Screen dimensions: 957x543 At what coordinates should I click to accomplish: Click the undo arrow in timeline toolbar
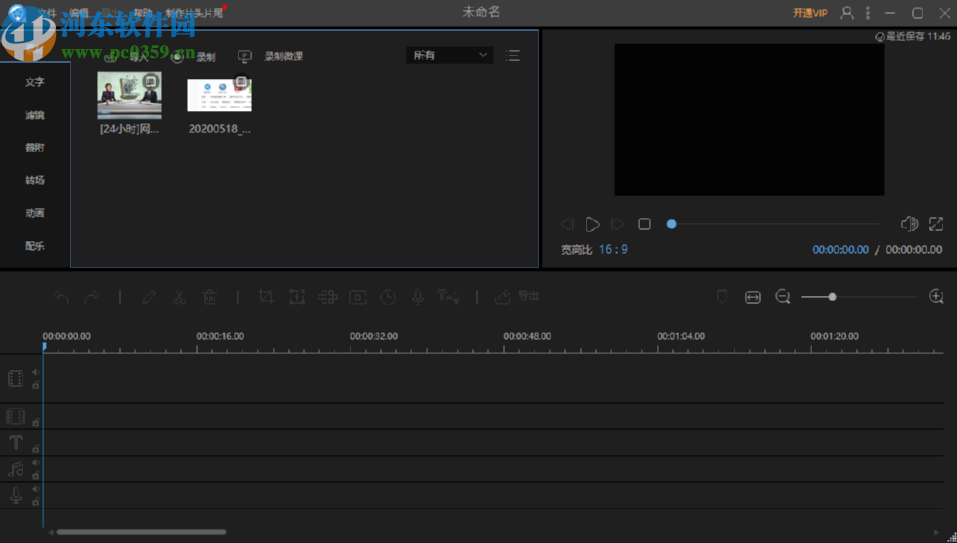pyautogui.click(x=62, y=297)
